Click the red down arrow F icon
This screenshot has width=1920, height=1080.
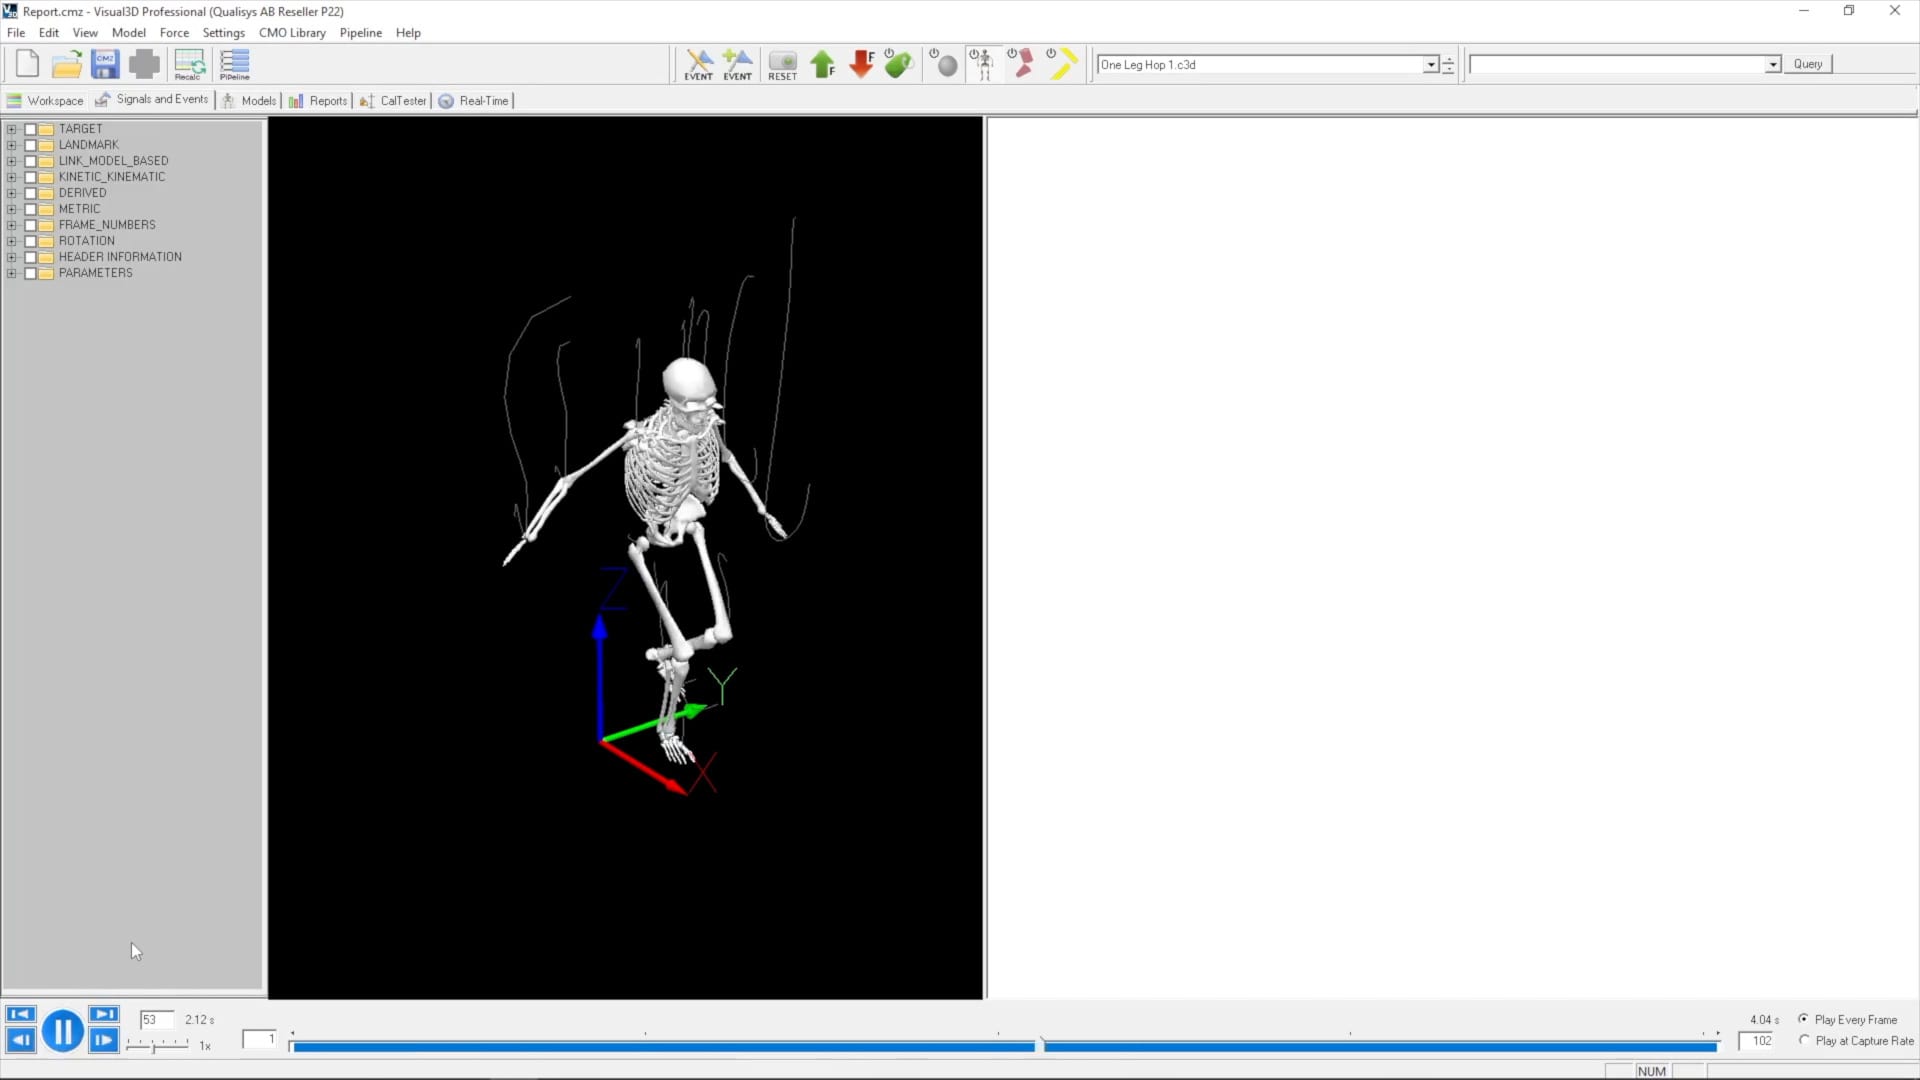pos(861,64)
